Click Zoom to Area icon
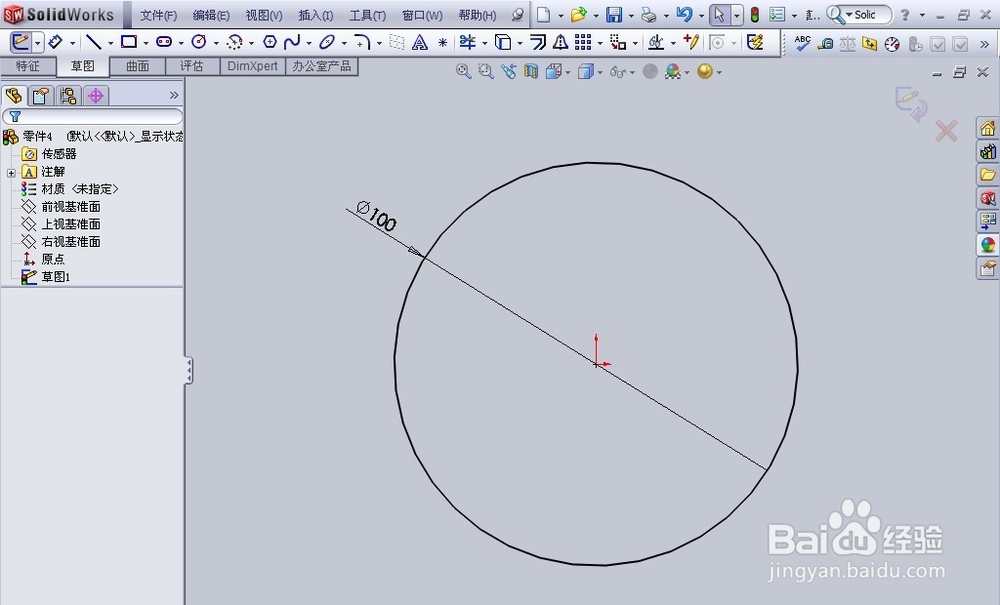This screenshot has height=605, width=1000. coord(486,71)
